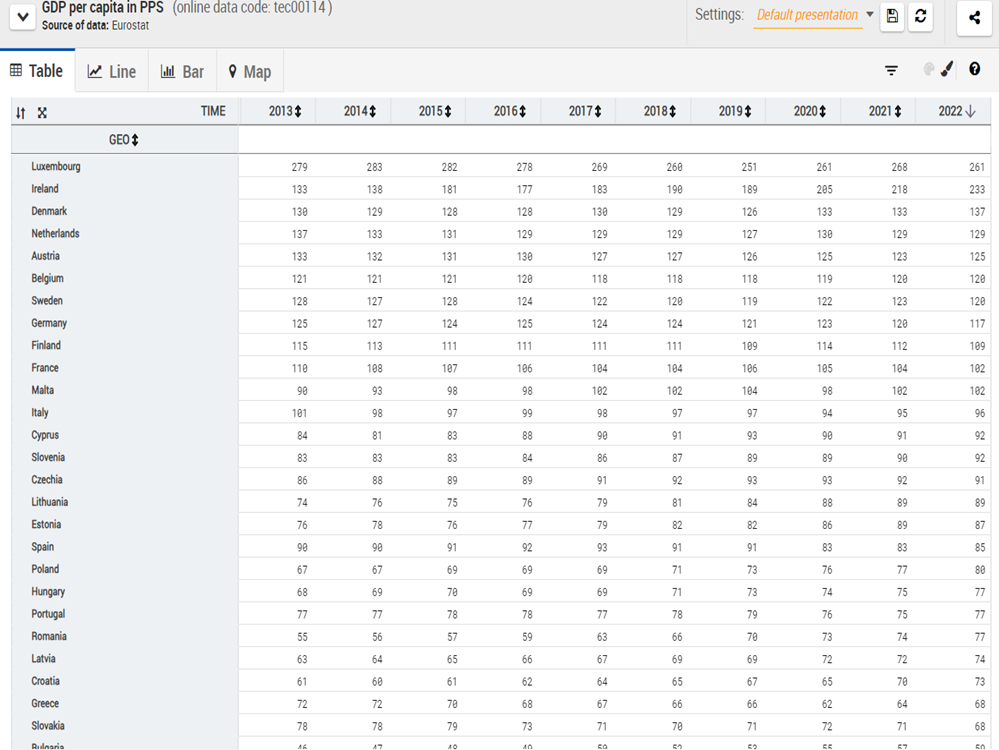Viewport: 999px width, 750px height.
Task: Switch to the Line chart tab
Action: [111, 72]
